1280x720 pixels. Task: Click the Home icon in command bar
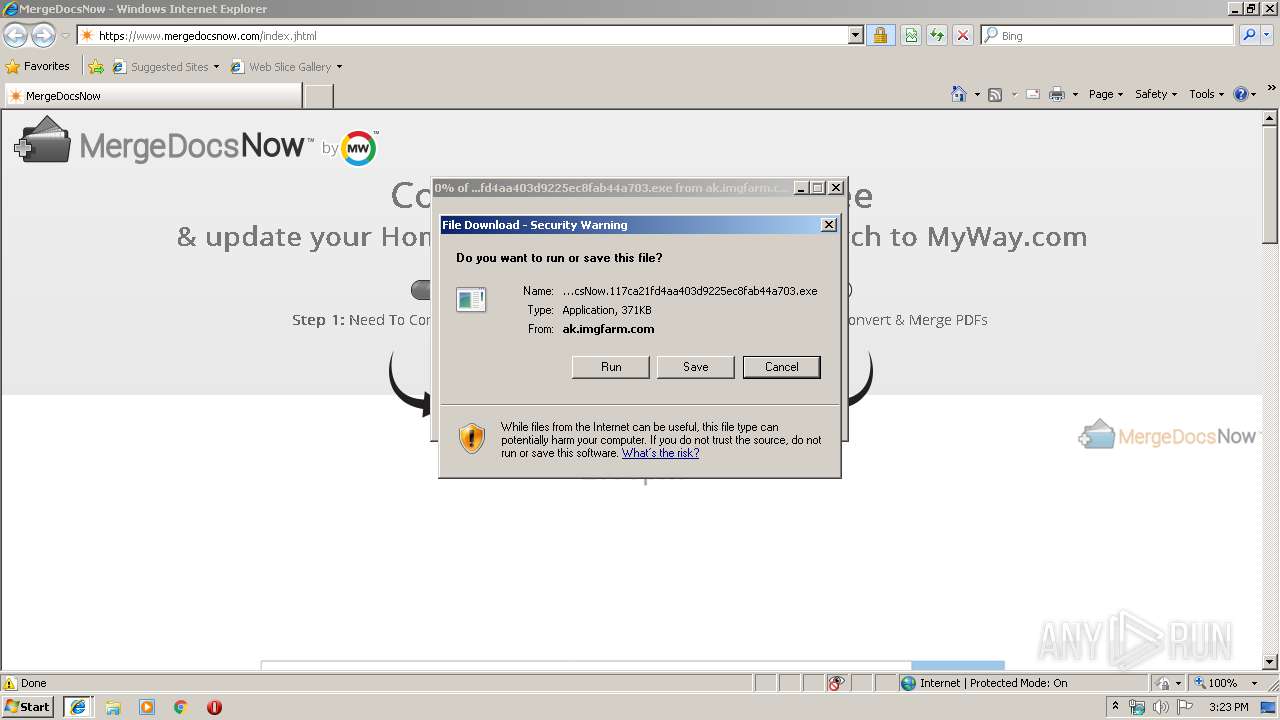pos(959,94)
